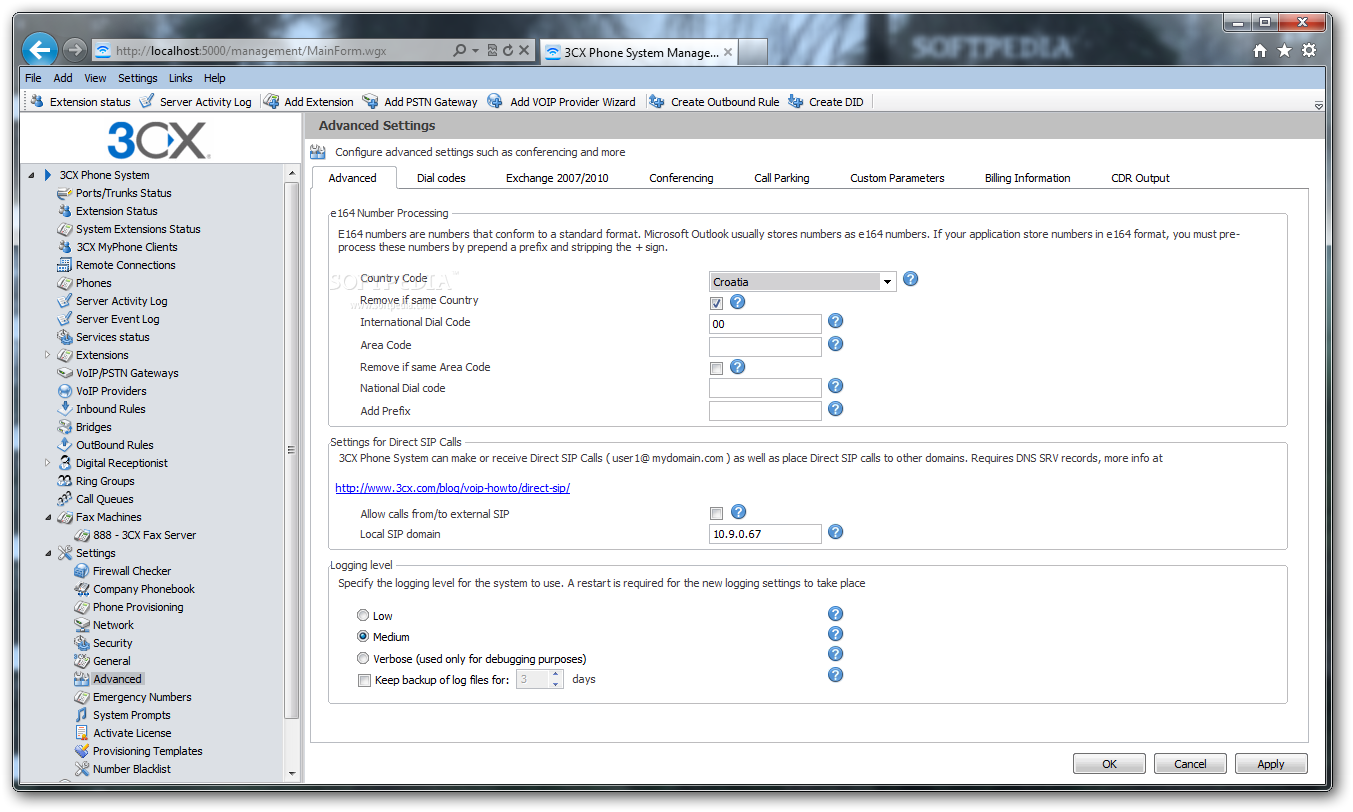Click the Create DID toolbar icon
The image size is (1353, 812).
(796, 101)
